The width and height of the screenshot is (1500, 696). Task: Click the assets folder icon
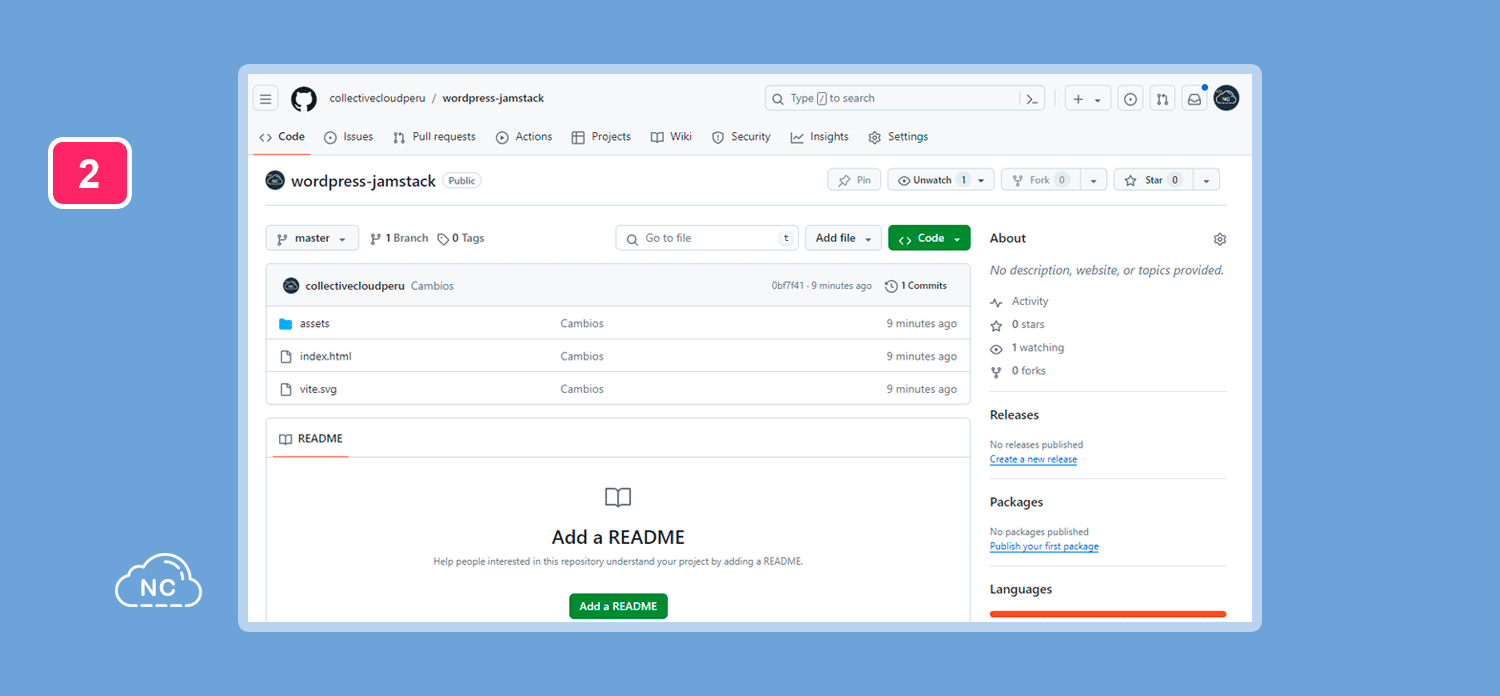click(286, 324)
